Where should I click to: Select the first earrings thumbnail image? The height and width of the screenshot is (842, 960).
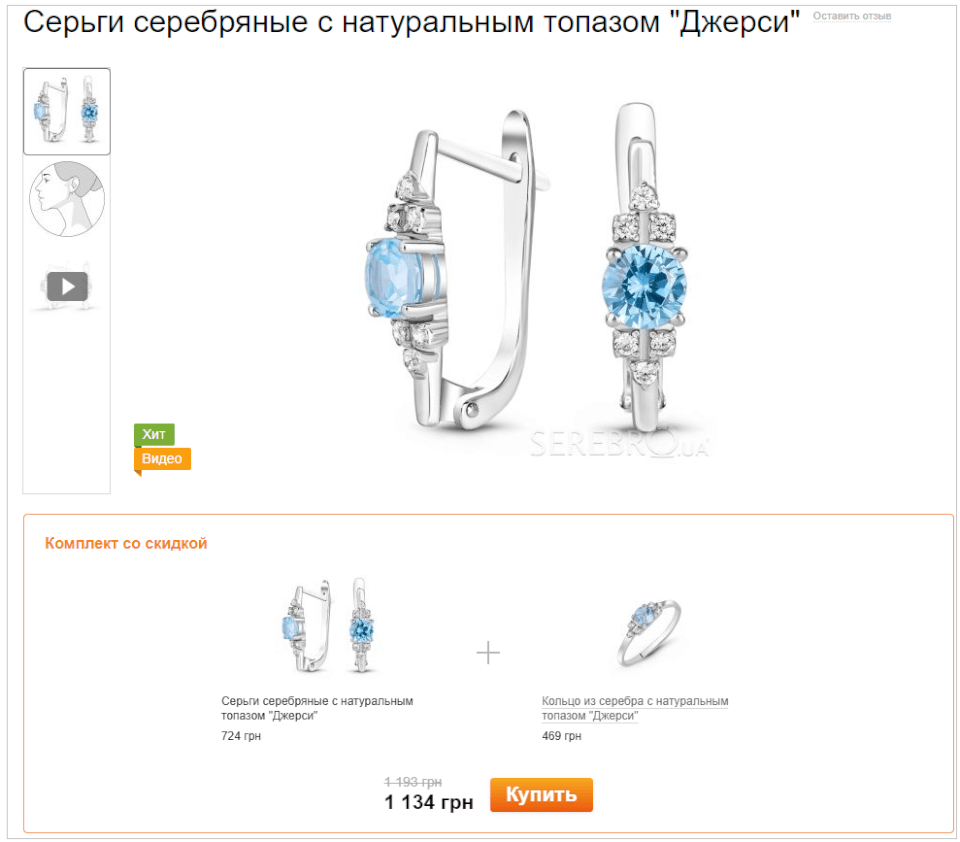pyautogui.click(x=67, y=111)
